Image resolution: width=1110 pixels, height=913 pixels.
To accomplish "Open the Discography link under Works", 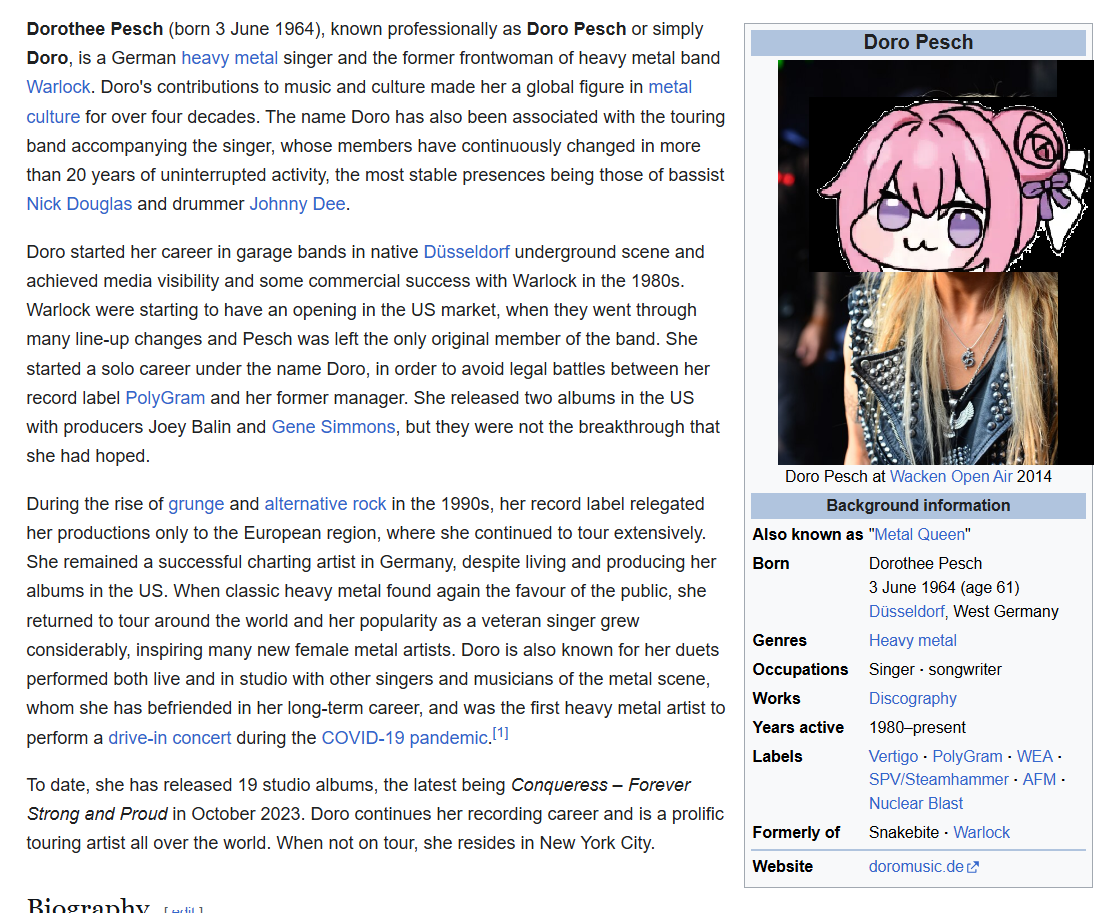I will tap(912, 699).
